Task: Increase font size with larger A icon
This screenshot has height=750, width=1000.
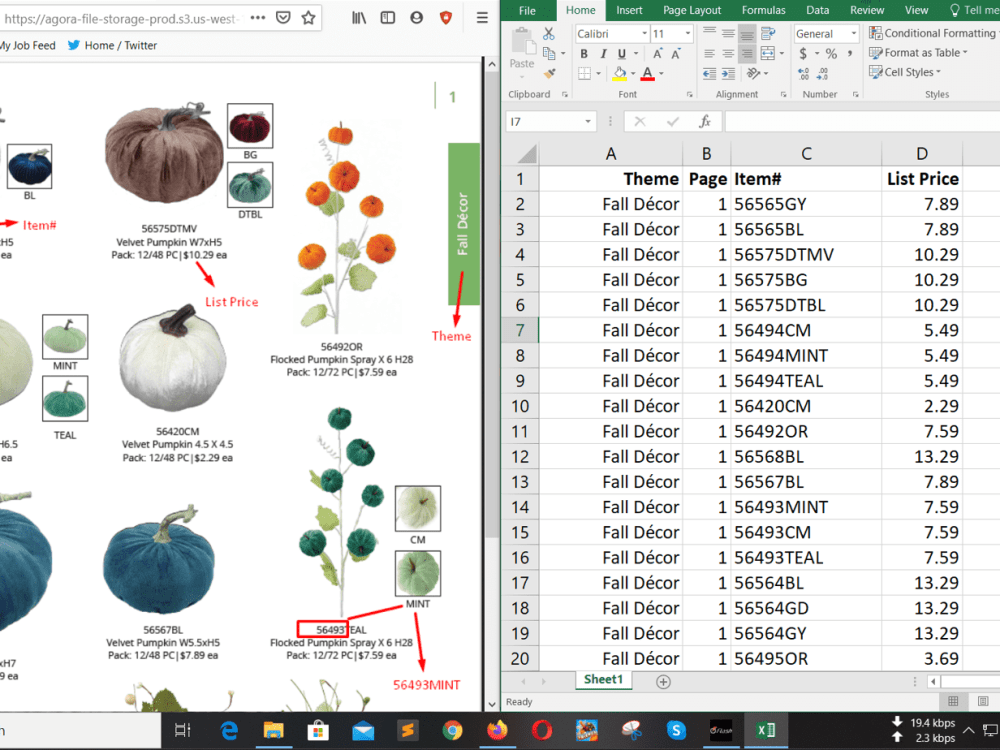Action: tap(658, 54)
